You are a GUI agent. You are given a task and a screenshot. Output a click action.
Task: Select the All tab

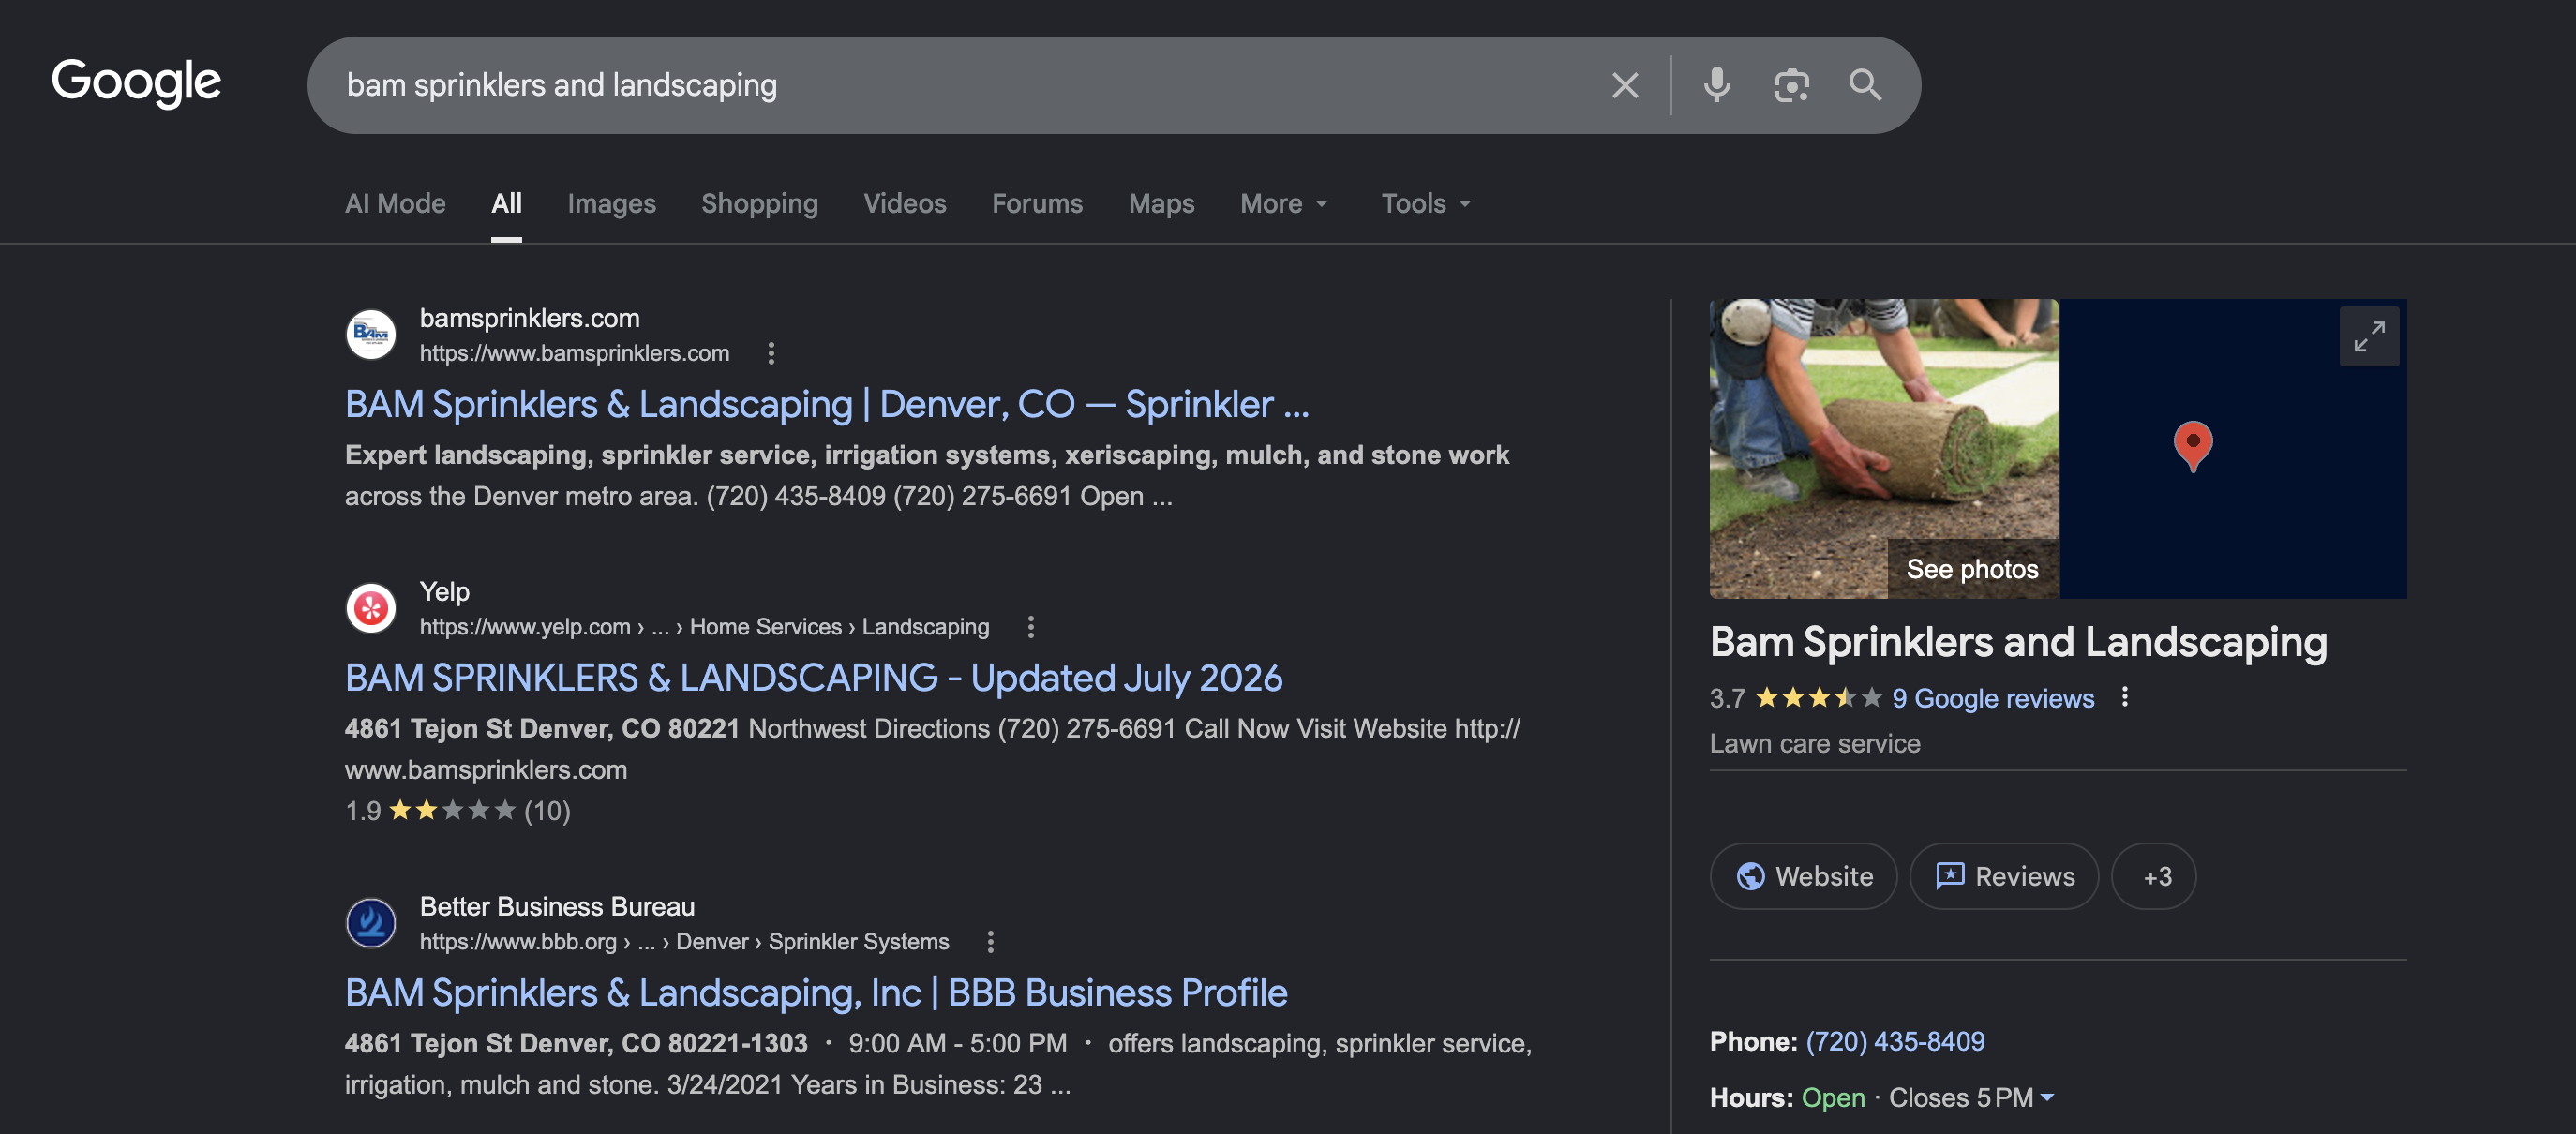[x=506, y=204]
